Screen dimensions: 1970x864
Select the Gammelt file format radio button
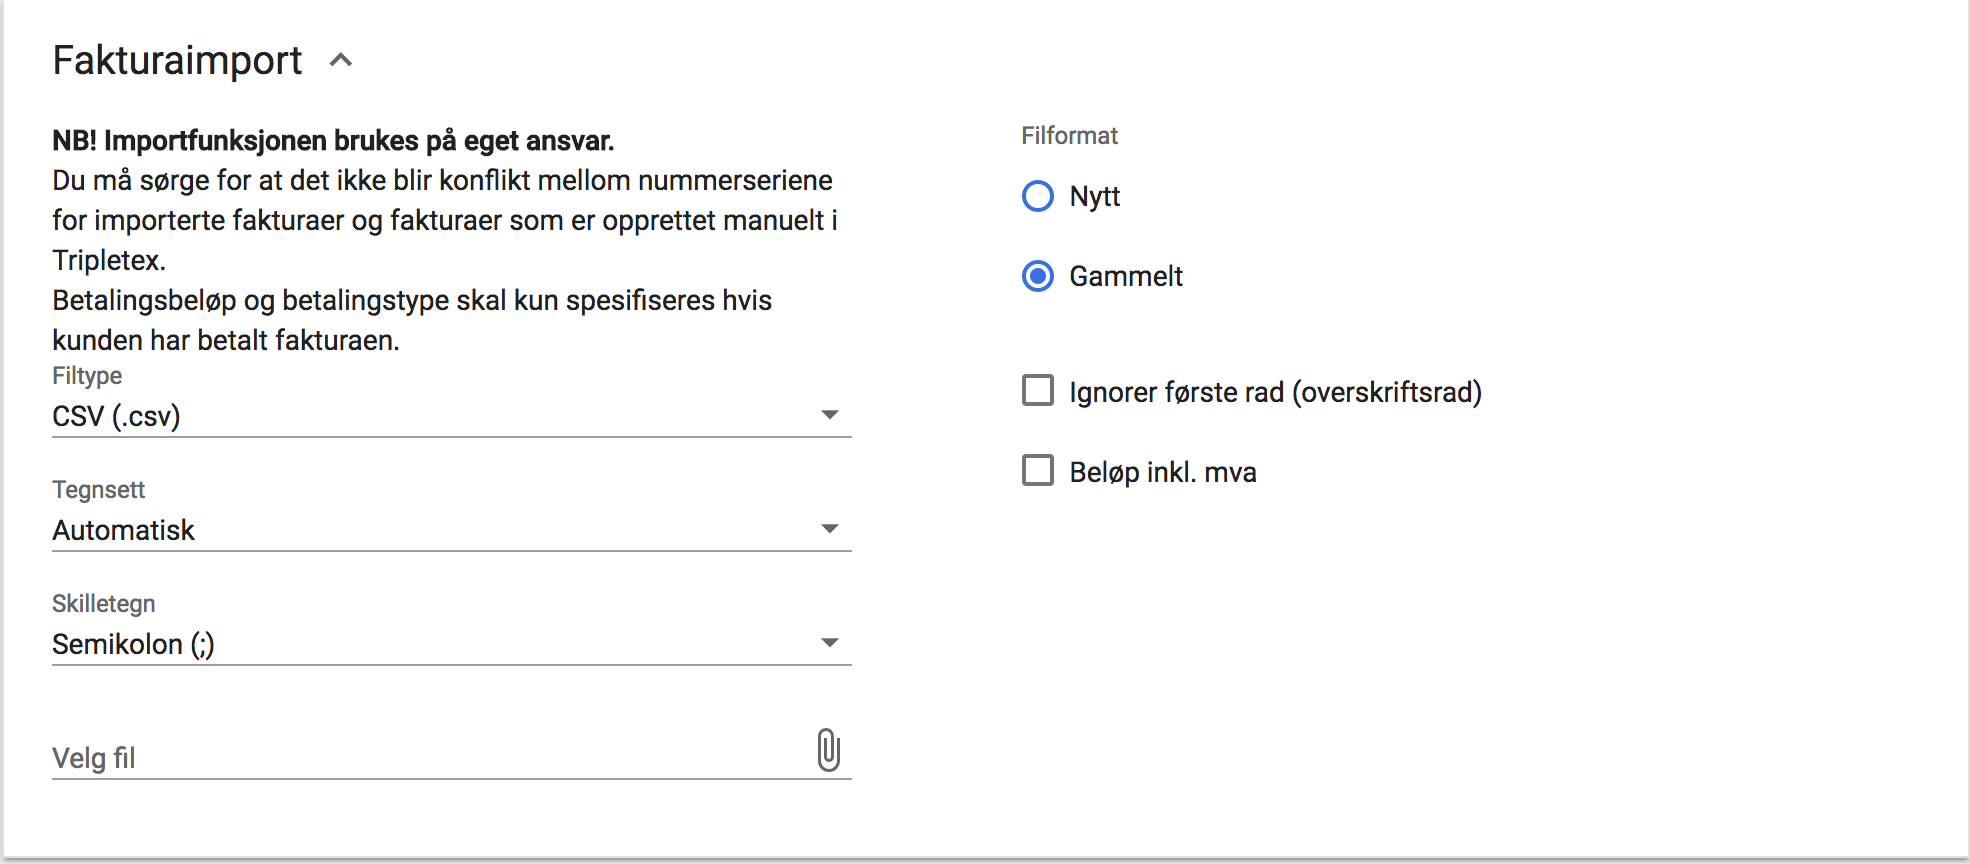click(1038, 276)
